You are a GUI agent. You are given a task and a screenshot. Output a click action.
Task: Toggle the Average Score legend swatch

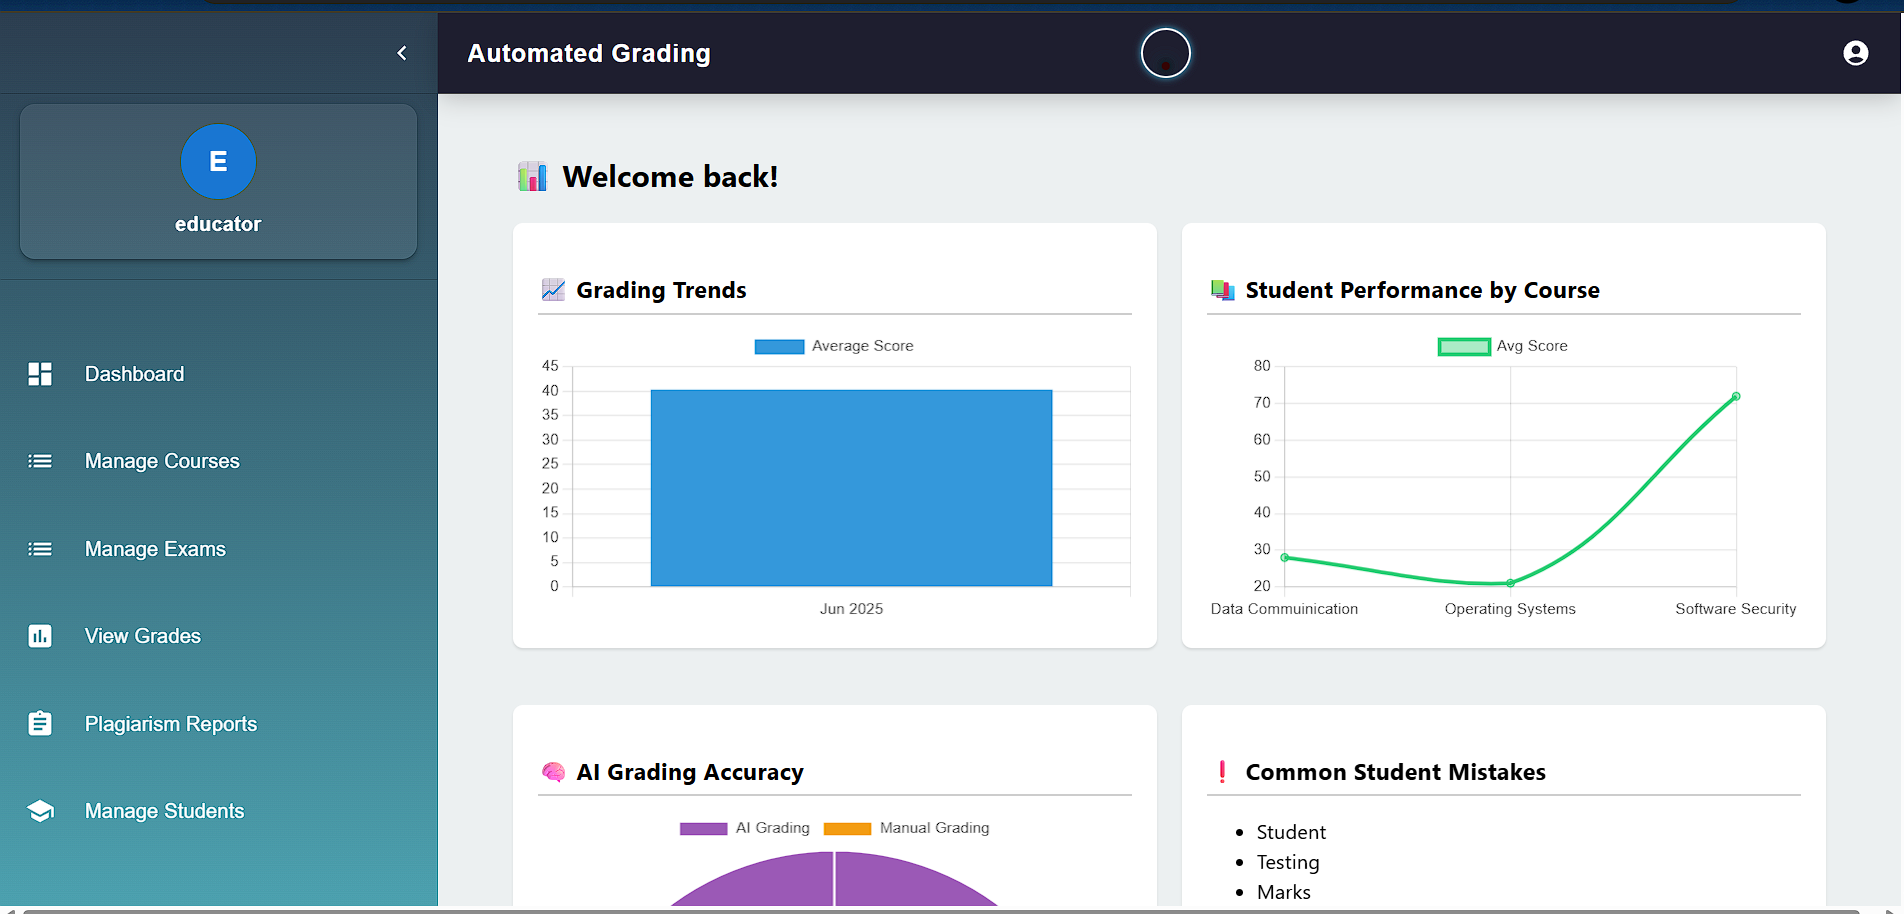(x=779, y=346)
